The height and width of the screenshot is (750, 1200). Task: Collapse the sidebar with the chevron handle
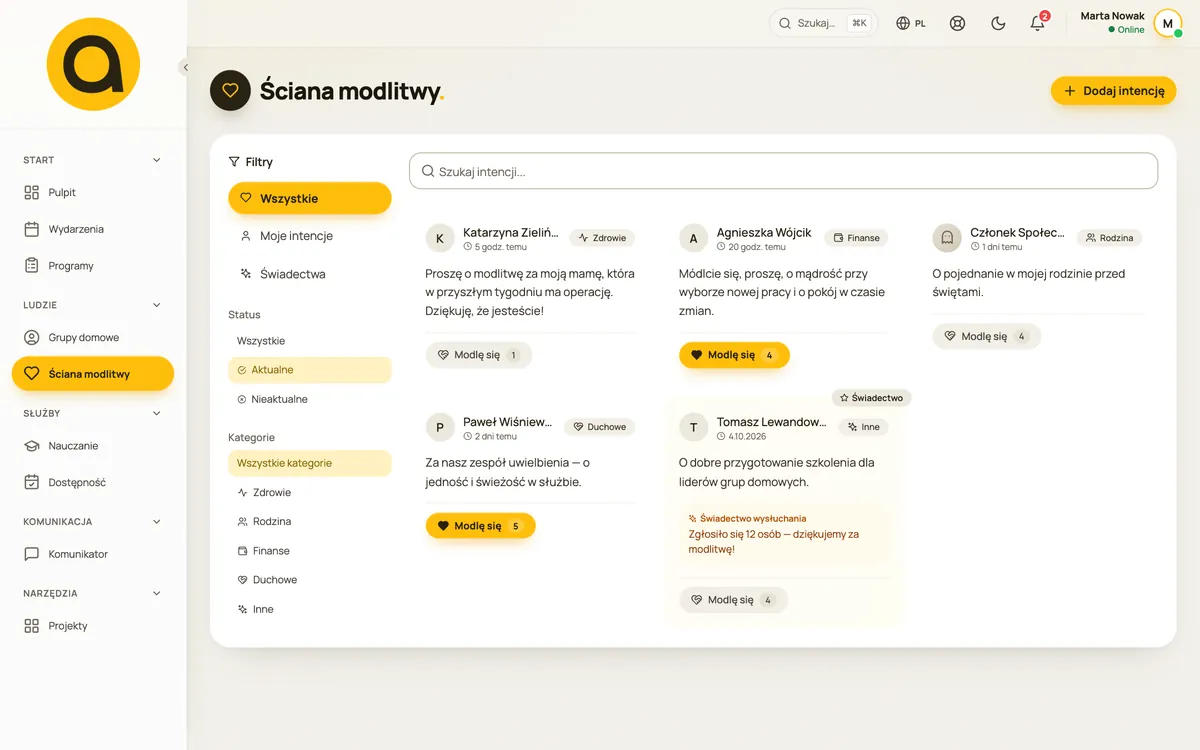185,67
